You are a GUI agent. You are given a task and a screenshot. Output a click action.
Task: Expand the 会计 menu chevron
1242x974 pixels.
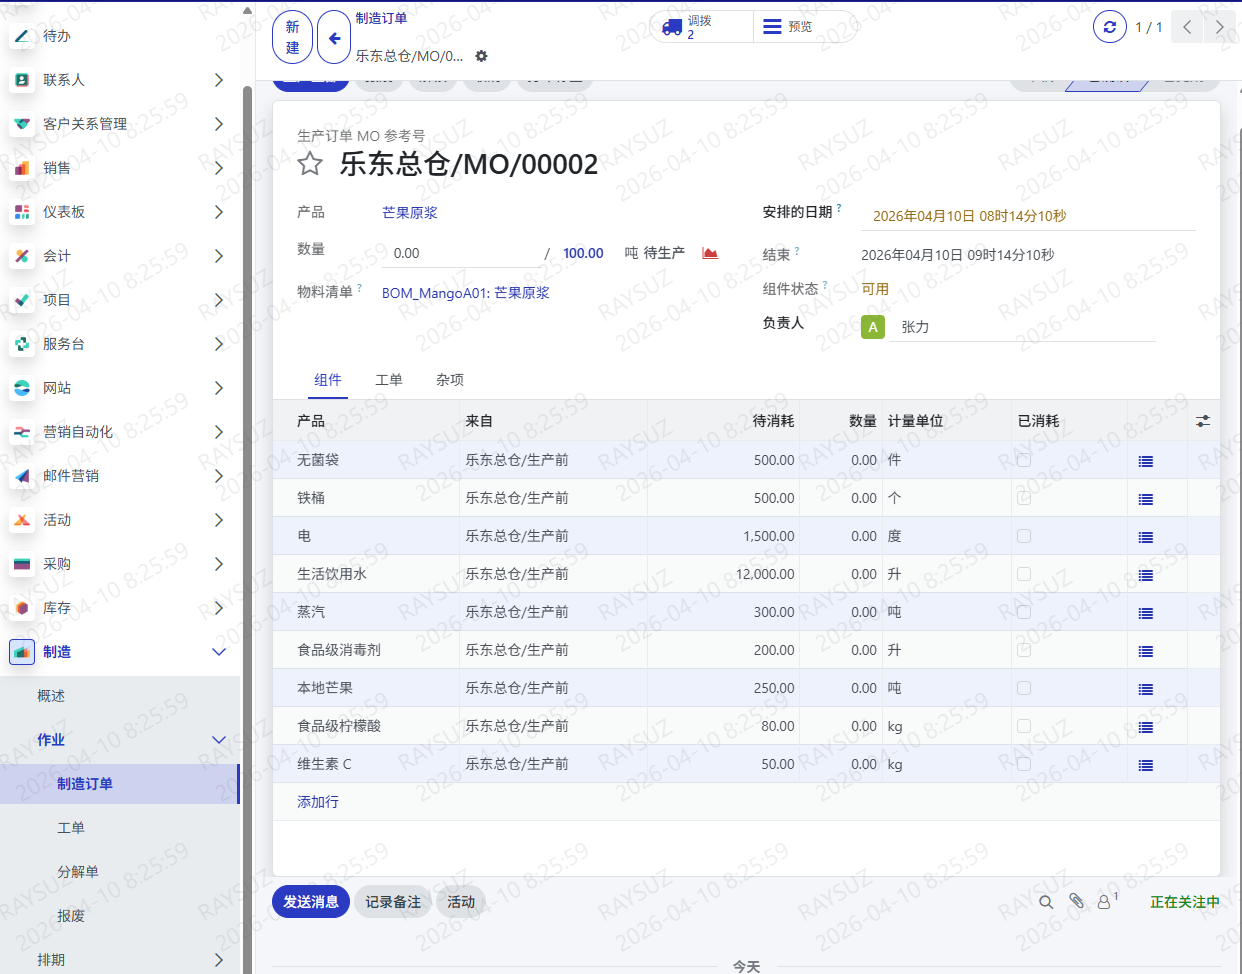tap(219, 256)
